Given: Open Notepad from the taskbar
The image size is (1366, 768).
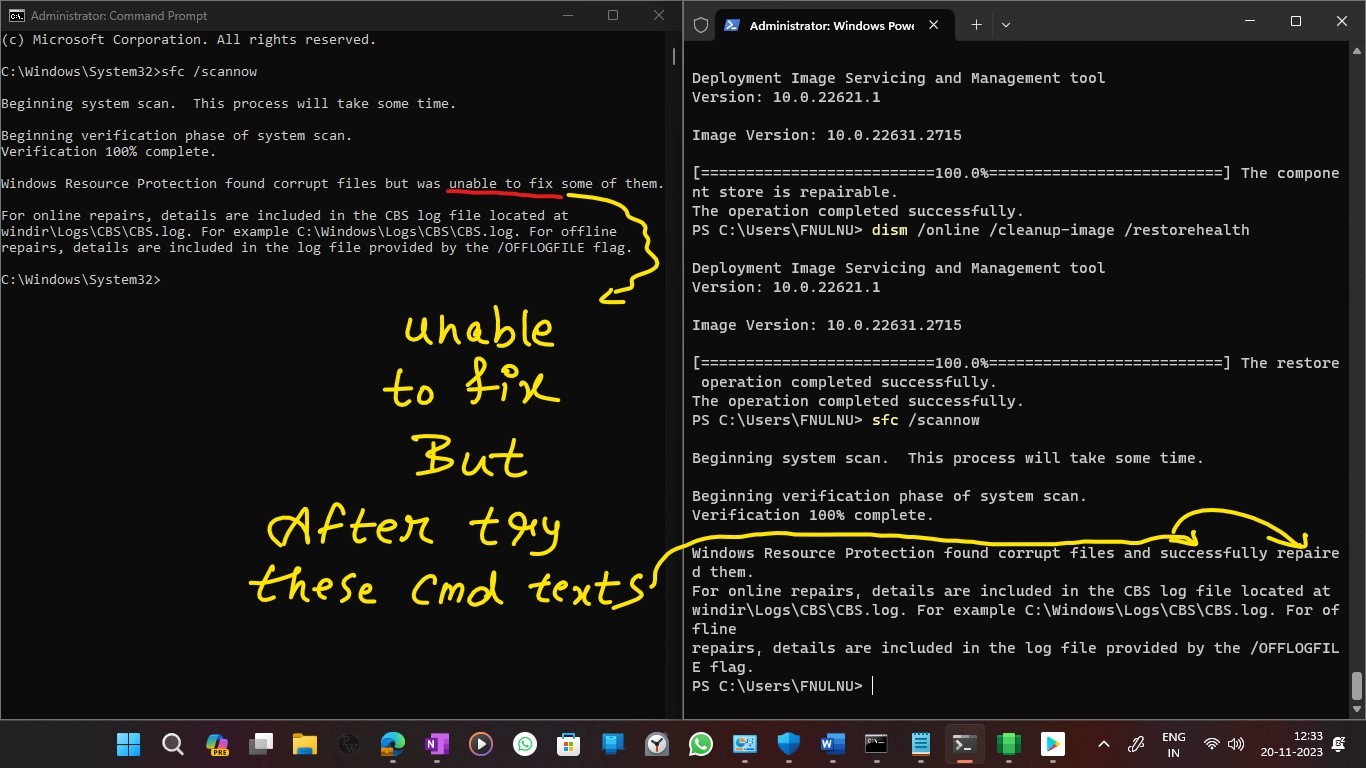Looking at the screenshot, I should [919, 744].
